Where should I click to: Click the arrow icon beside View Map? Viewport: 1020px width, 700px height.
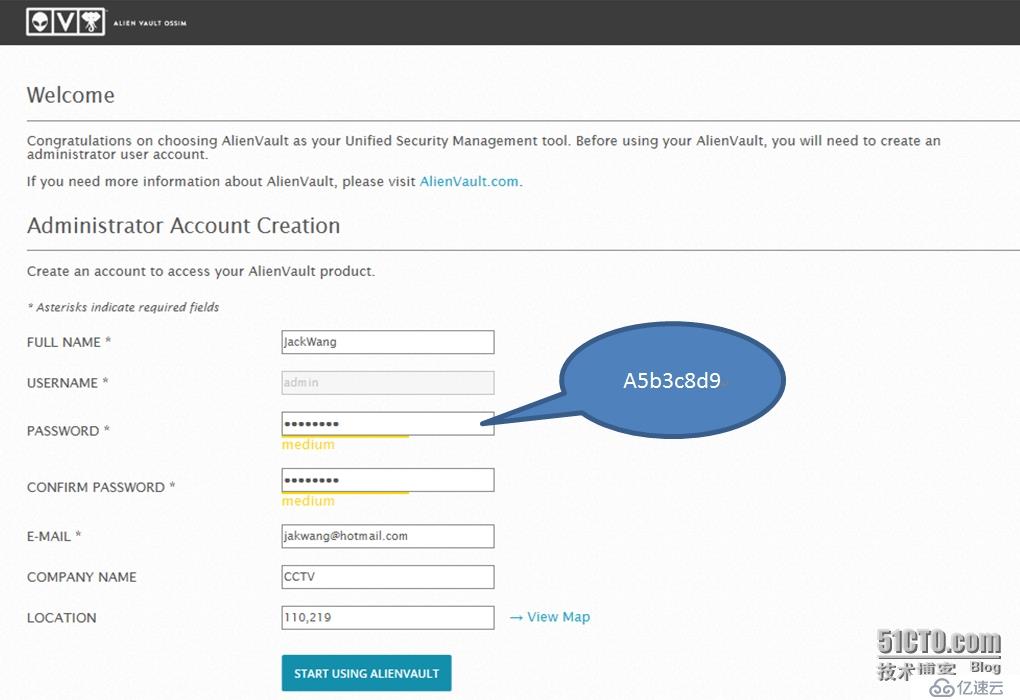[516, 618]
